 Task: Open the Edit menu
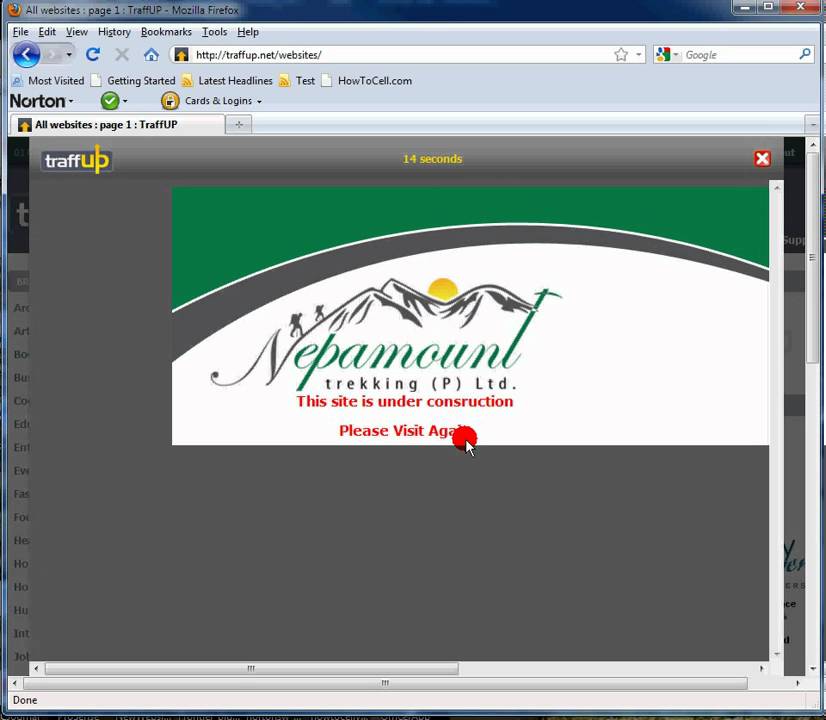pos(47,32)
